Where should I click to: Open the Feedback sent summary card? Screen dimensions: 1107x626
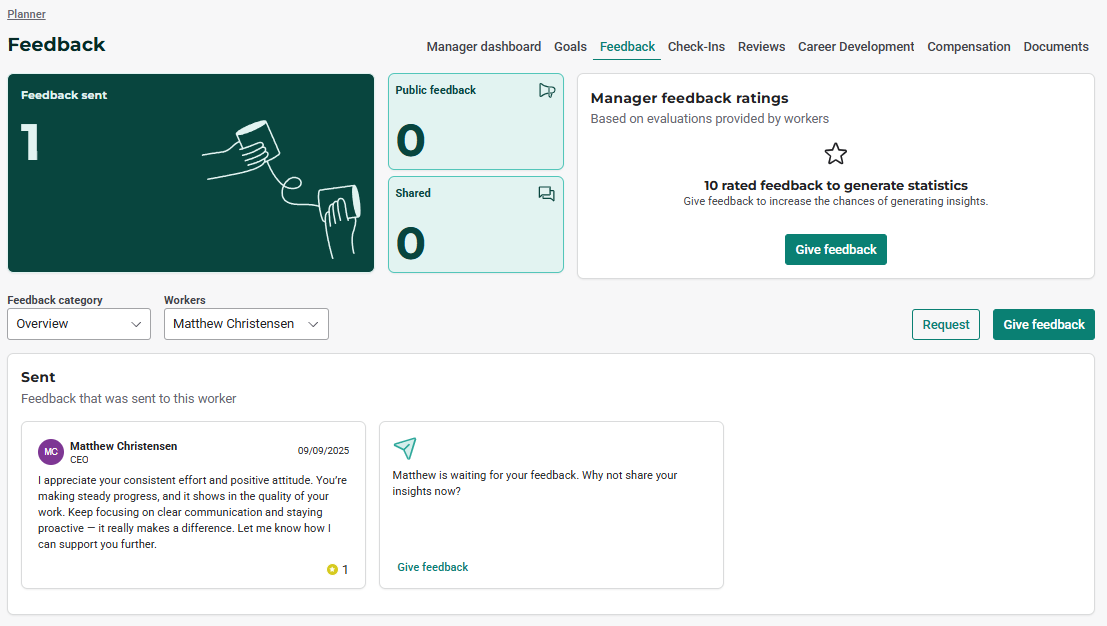(x=191, y=172)
